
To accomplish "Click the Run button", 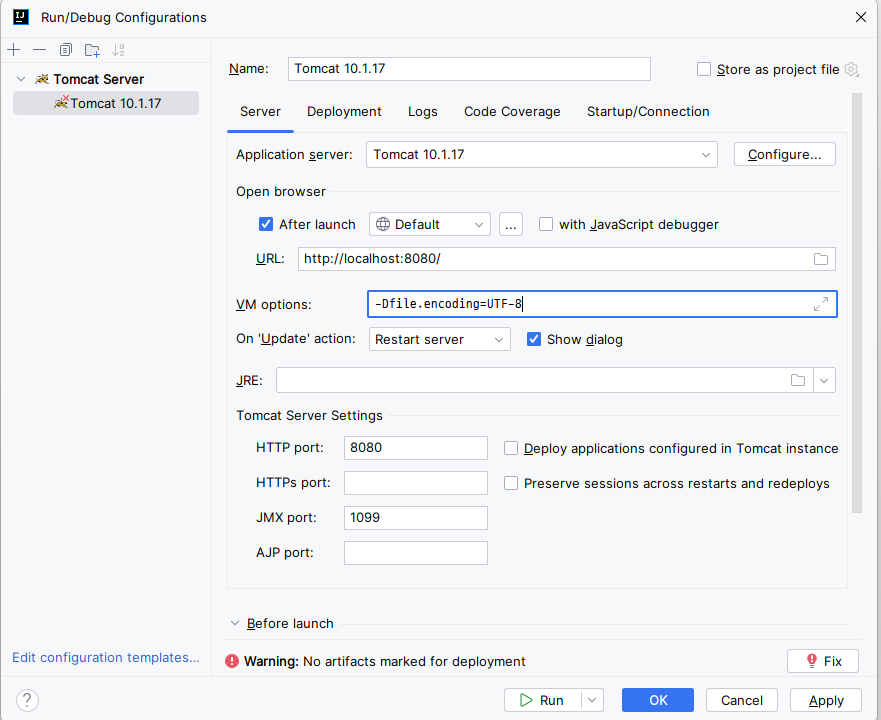I will click(542, 700).
